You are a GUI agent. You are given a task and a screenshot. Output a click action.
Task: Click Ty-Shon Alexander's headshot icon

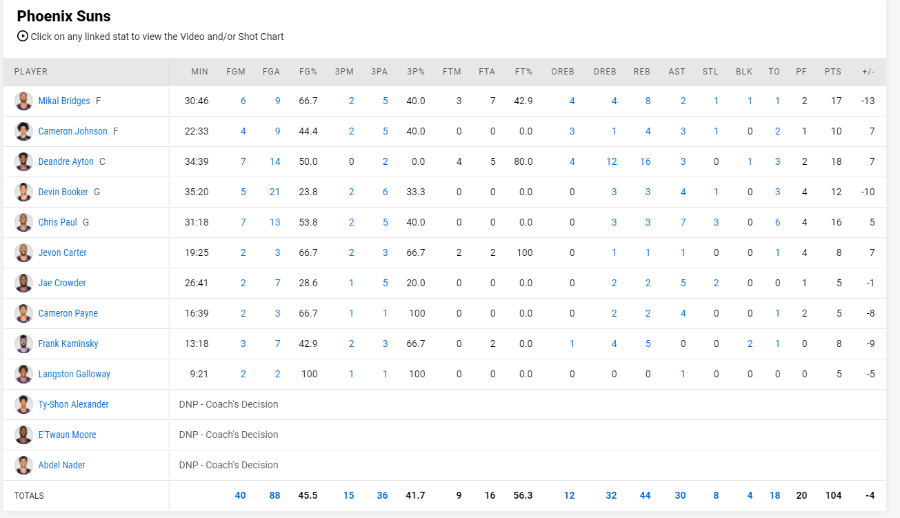pos(24,404)
